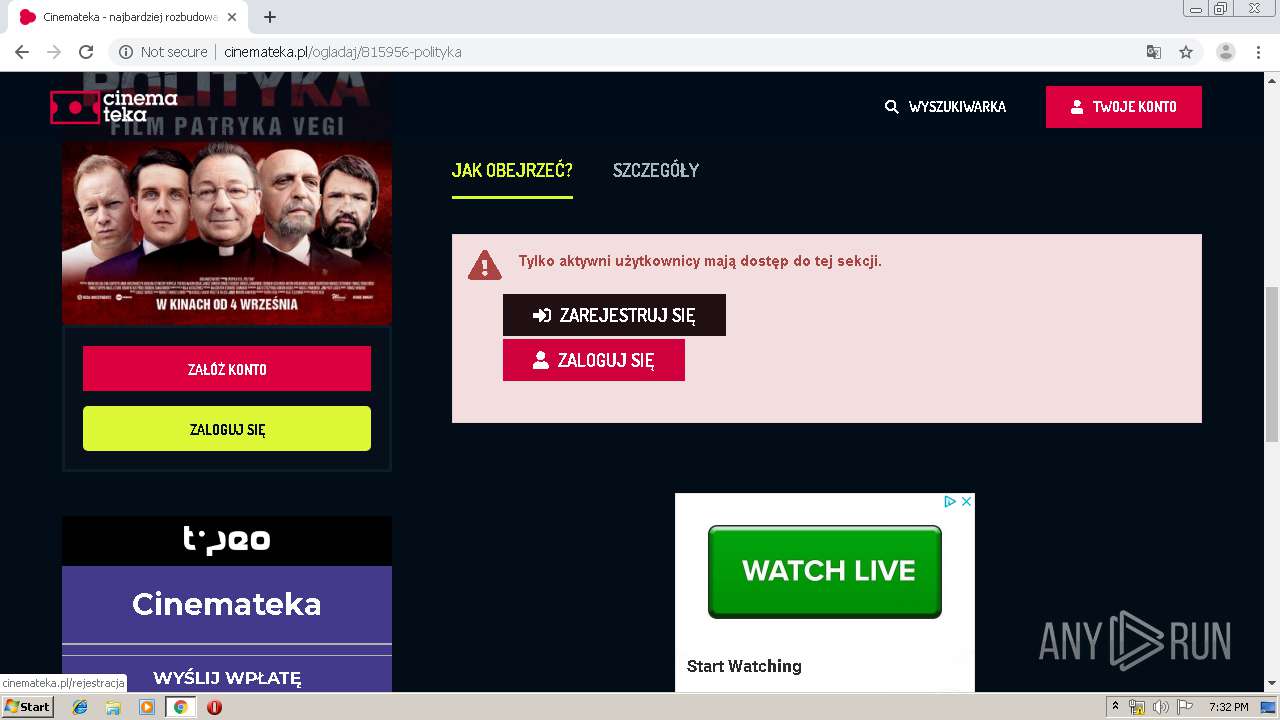Click the scrollbar down arrow

point(1272,684)
